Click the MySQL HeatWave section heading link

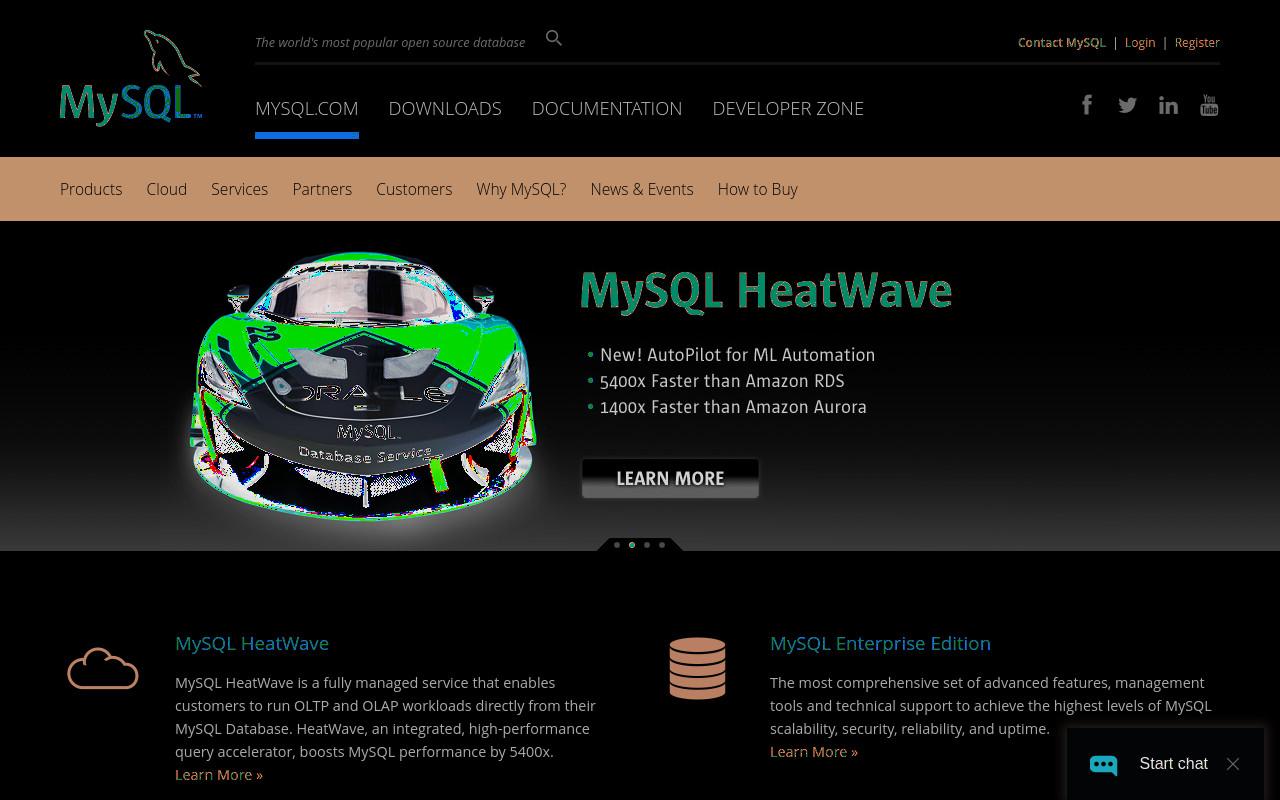coord(252,643)
